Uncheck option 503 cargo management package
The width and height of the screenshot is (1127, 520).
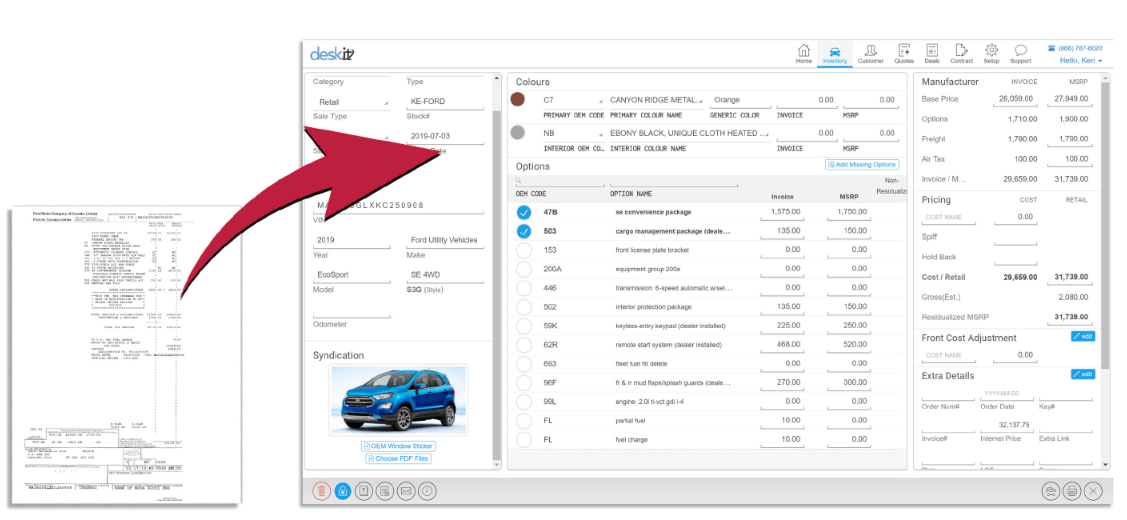point(524,232)
